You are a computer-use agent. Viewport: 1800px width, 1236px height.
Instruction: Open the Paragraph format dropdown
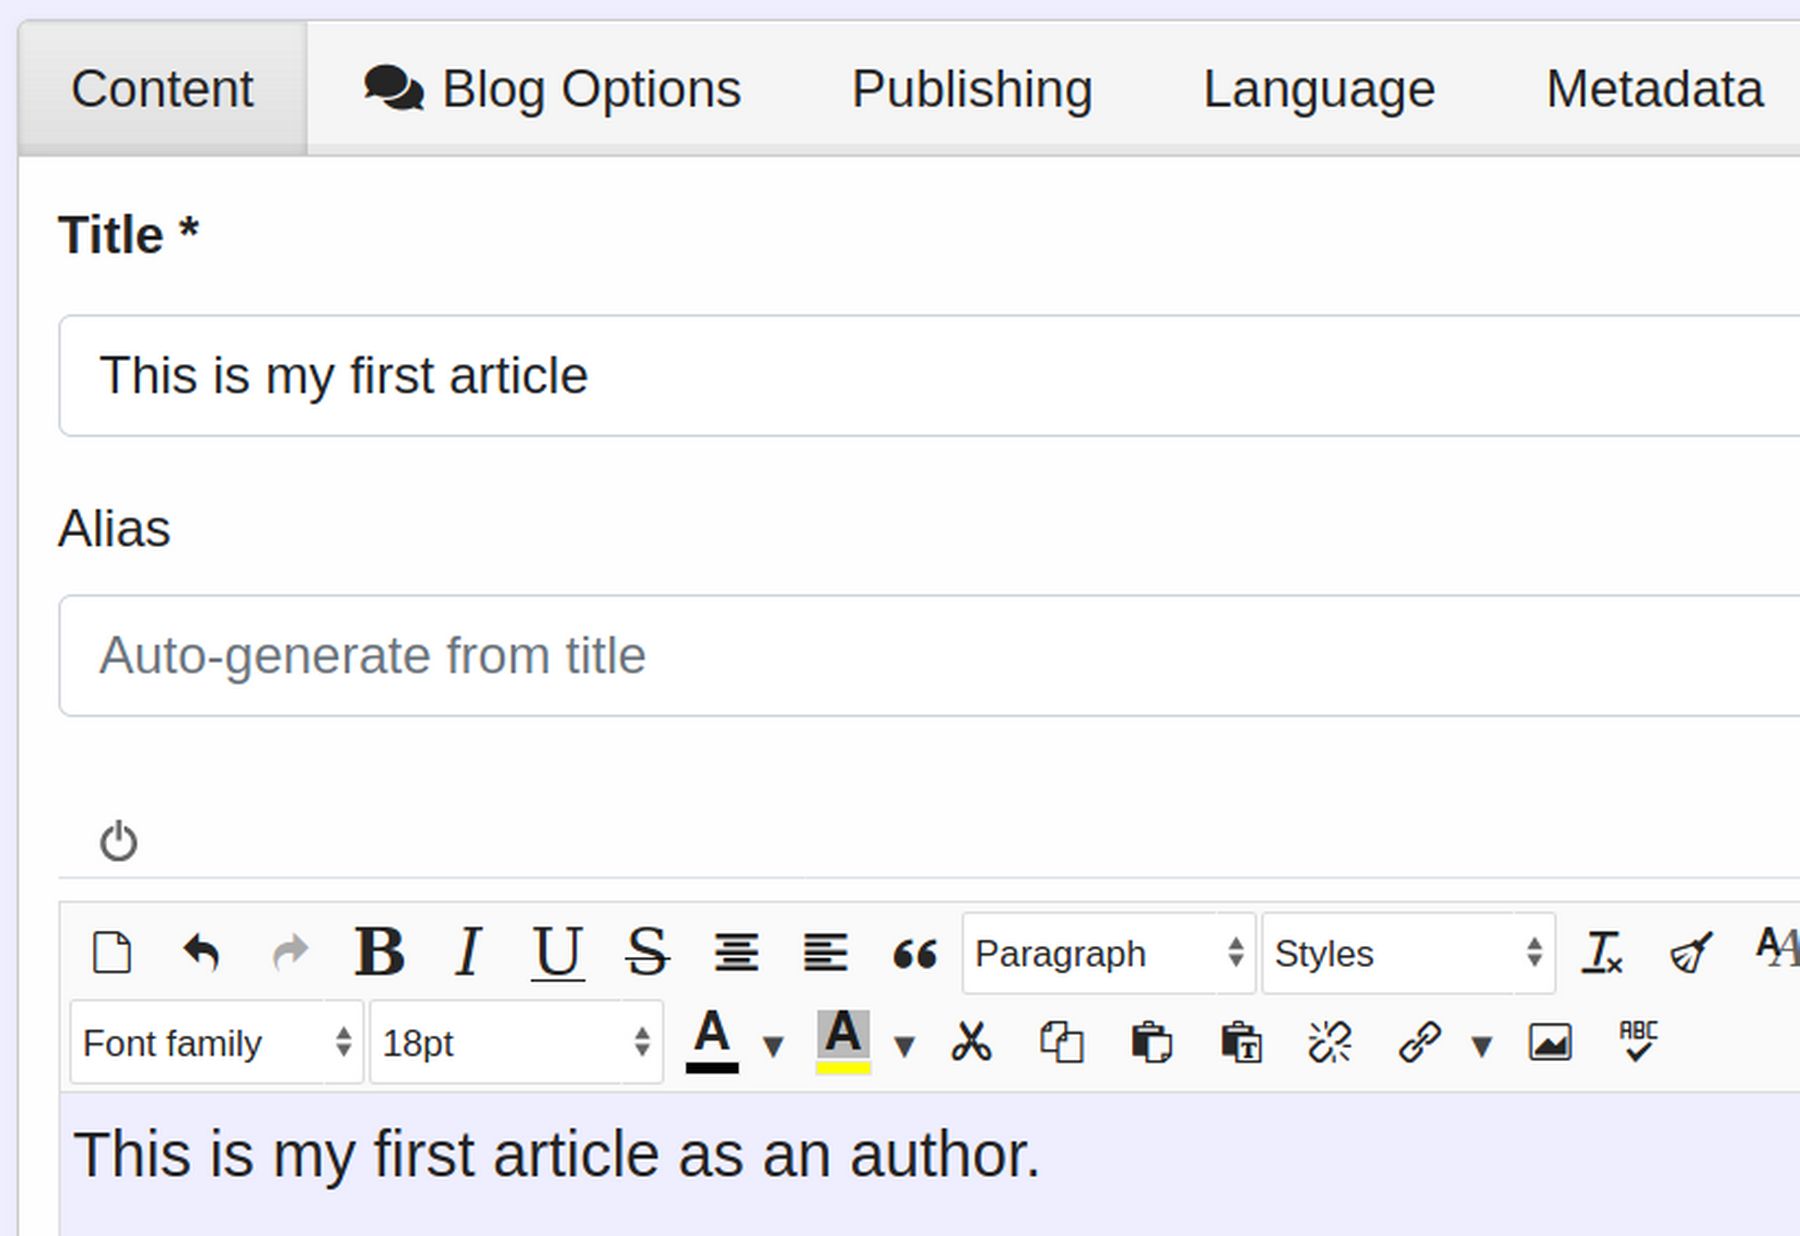(1108, 953)
